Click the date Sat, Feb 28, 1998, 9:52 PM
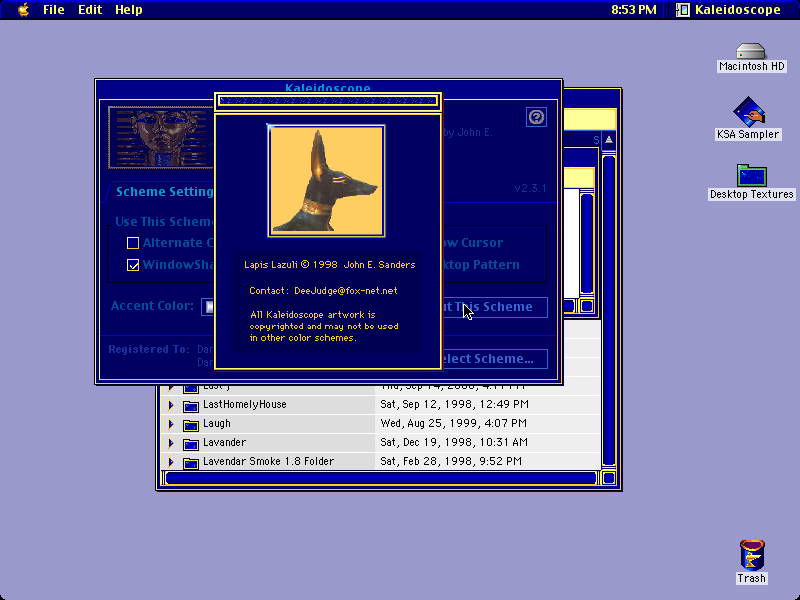The image size is (800, 600). pyautogui.click(x=451, y=461)
